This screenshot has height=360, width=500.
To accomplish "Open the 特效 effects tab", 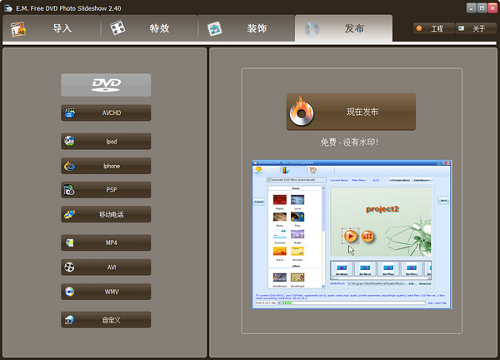I will point(149,28).
